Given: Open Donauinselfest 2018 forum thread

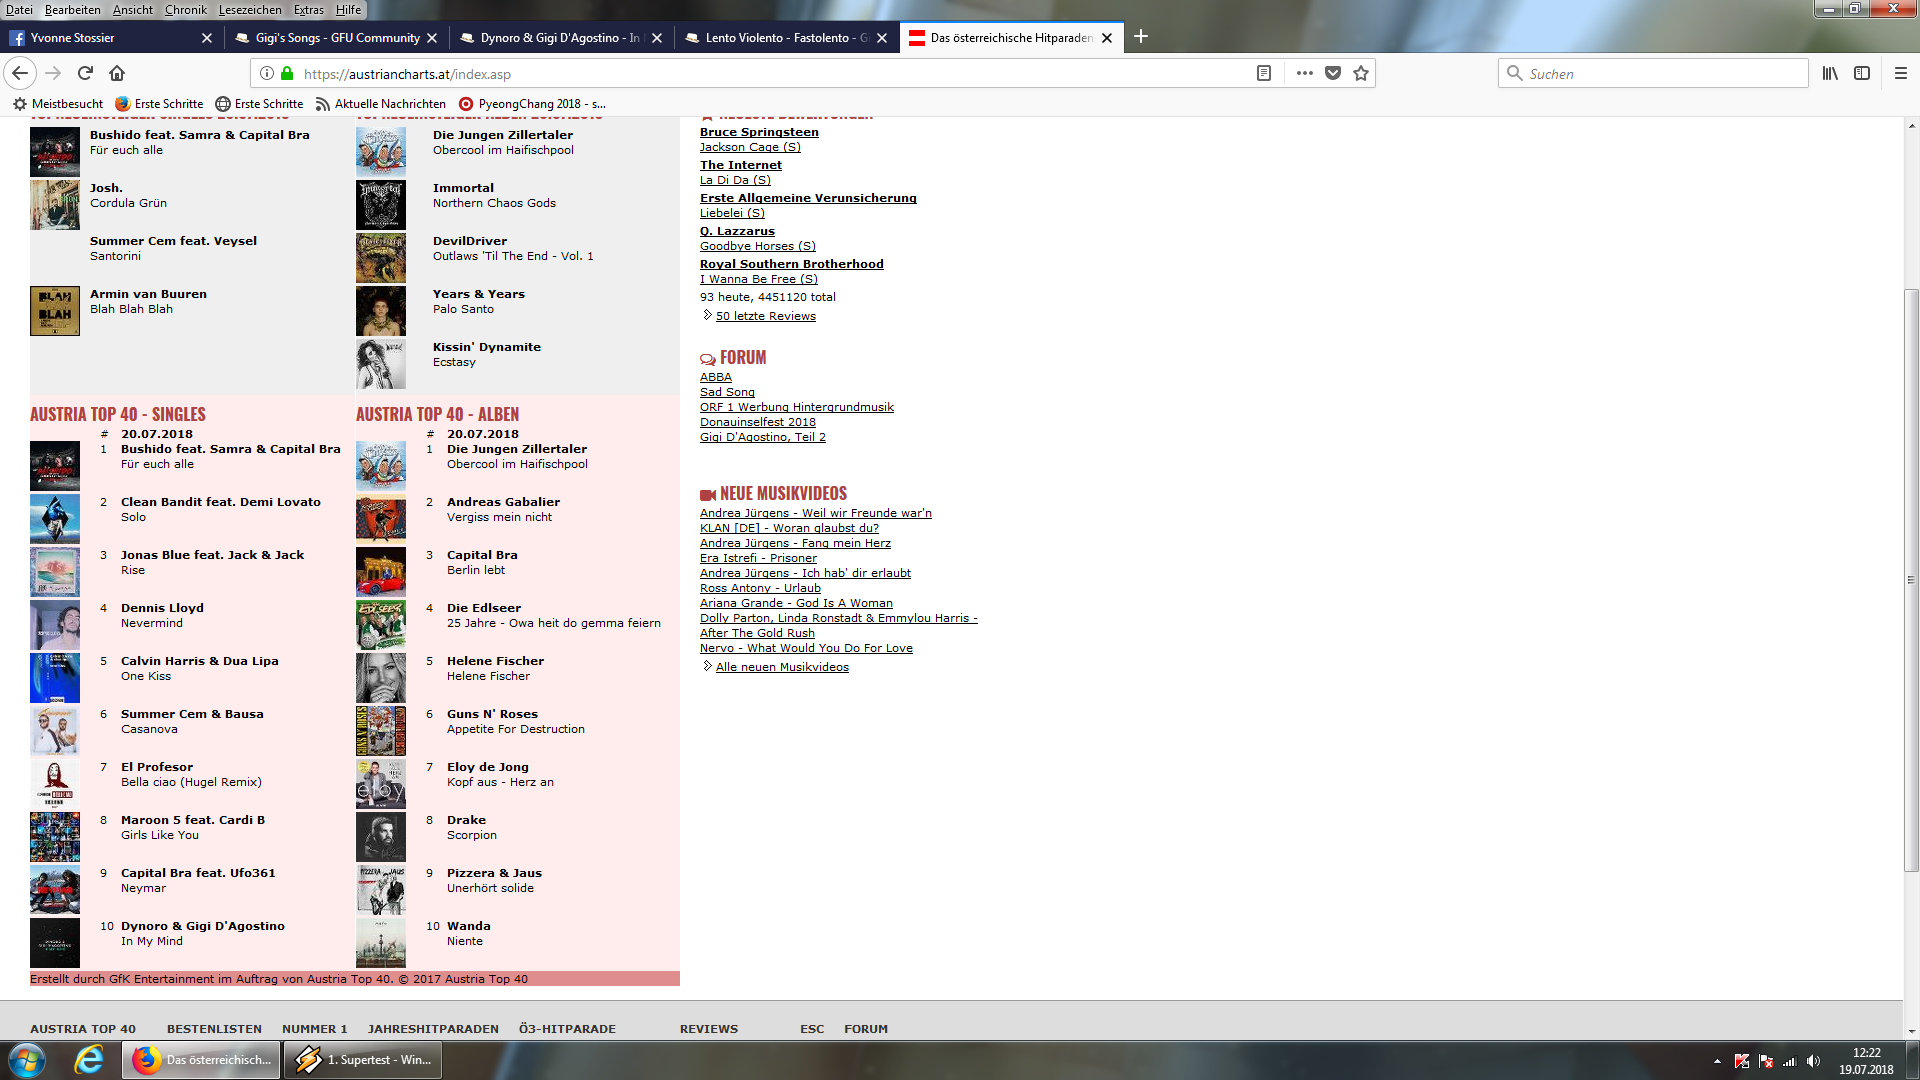Looking at the screenshot, I should coord(758,422).
